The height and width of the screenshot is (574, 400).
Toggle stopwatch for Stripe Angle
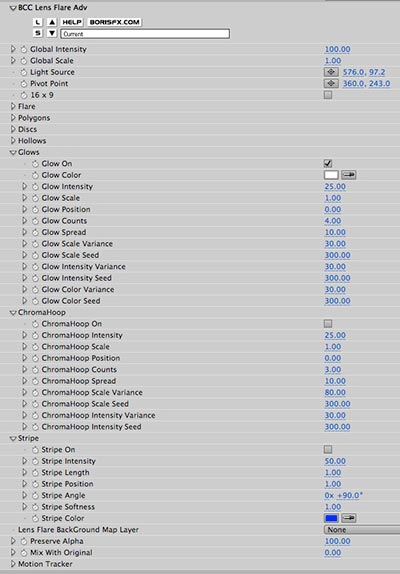click(35, 495)
